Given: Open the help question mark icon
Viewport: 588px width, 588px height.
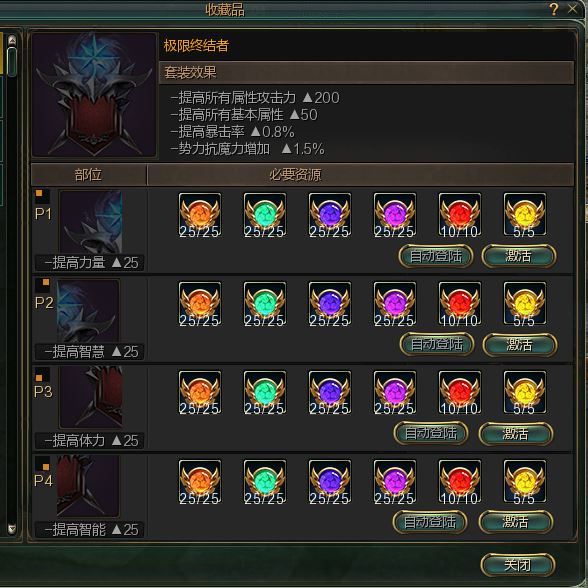Looking at the screenshot, I should pyautogui.click(x=554, y=9).
